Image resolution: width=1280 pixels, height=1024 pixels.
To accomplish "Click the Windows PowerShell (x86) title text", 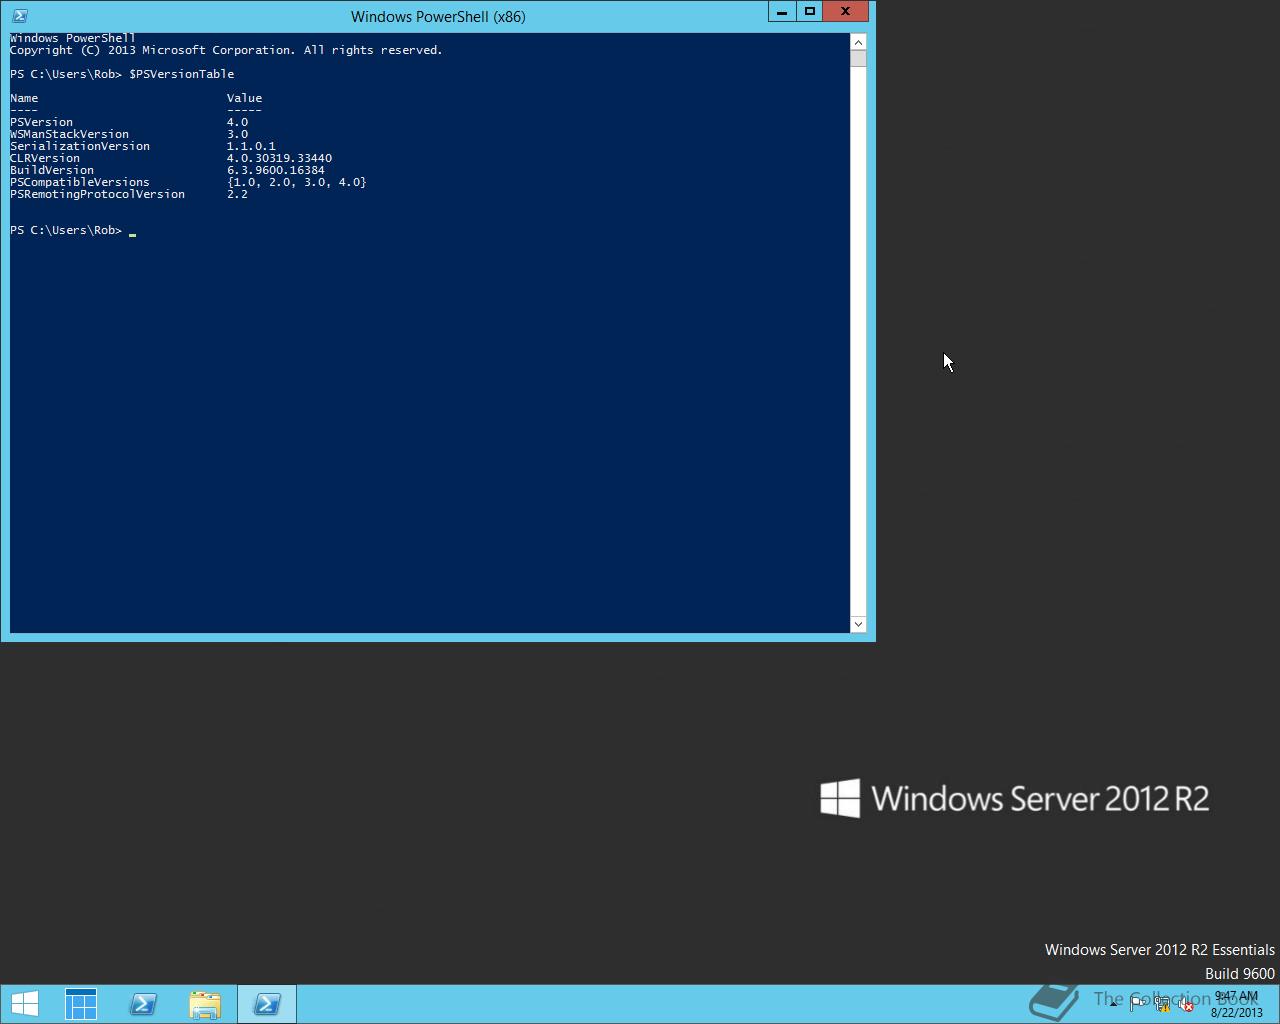I will (438, 16).
